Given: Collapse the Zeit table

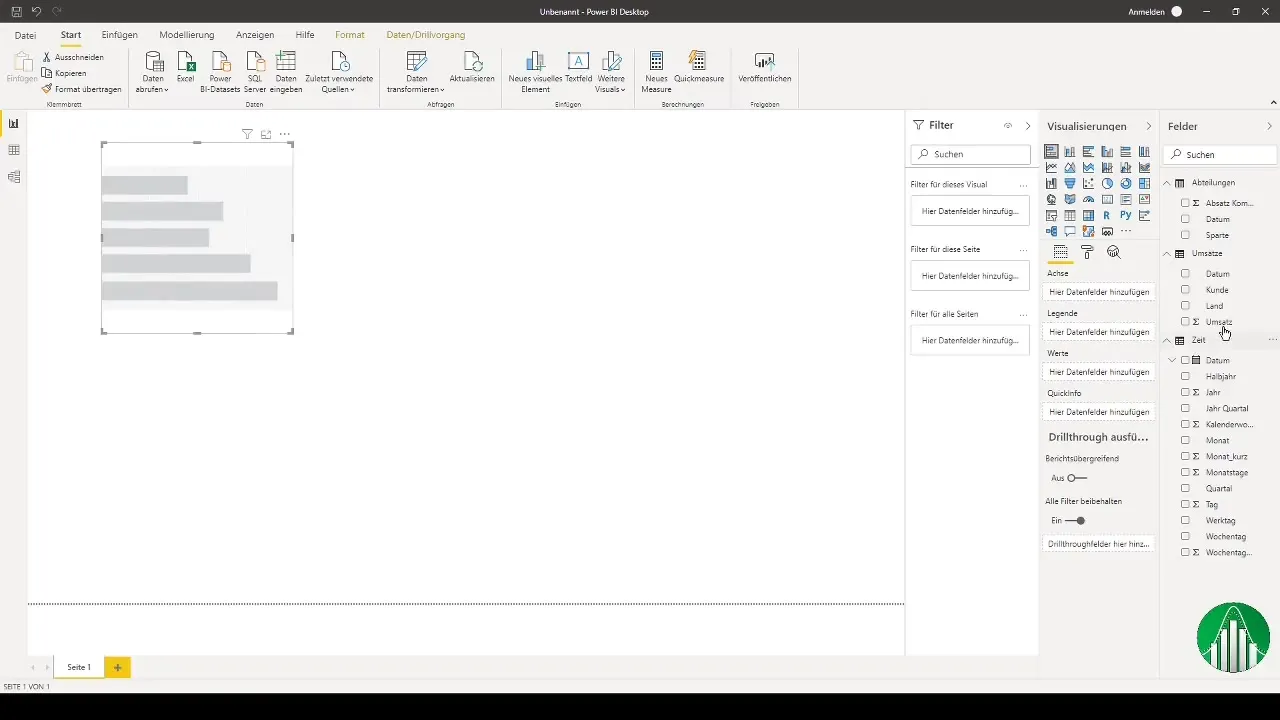Looking at the screenshot, I should pyautogui.click(x=1167, y=341).
